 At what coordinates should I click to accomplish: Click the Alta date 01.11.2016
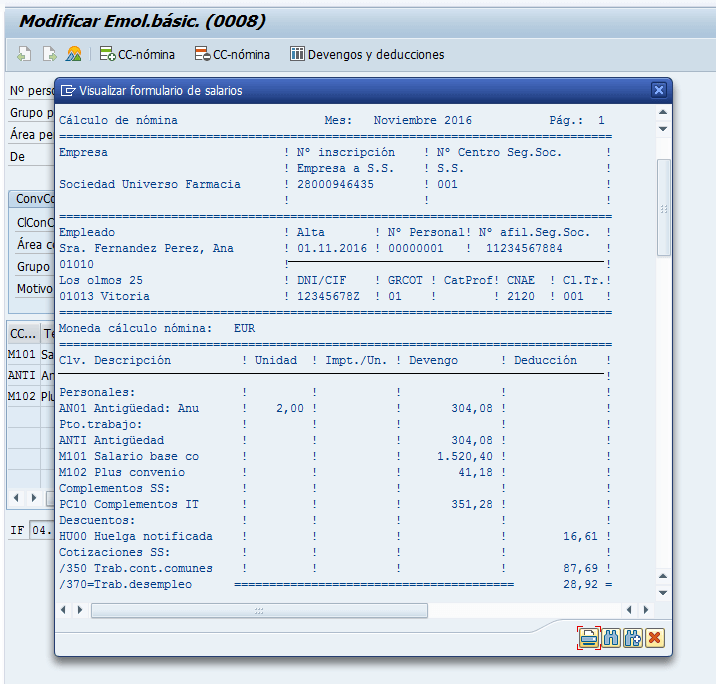click(332, 248)
